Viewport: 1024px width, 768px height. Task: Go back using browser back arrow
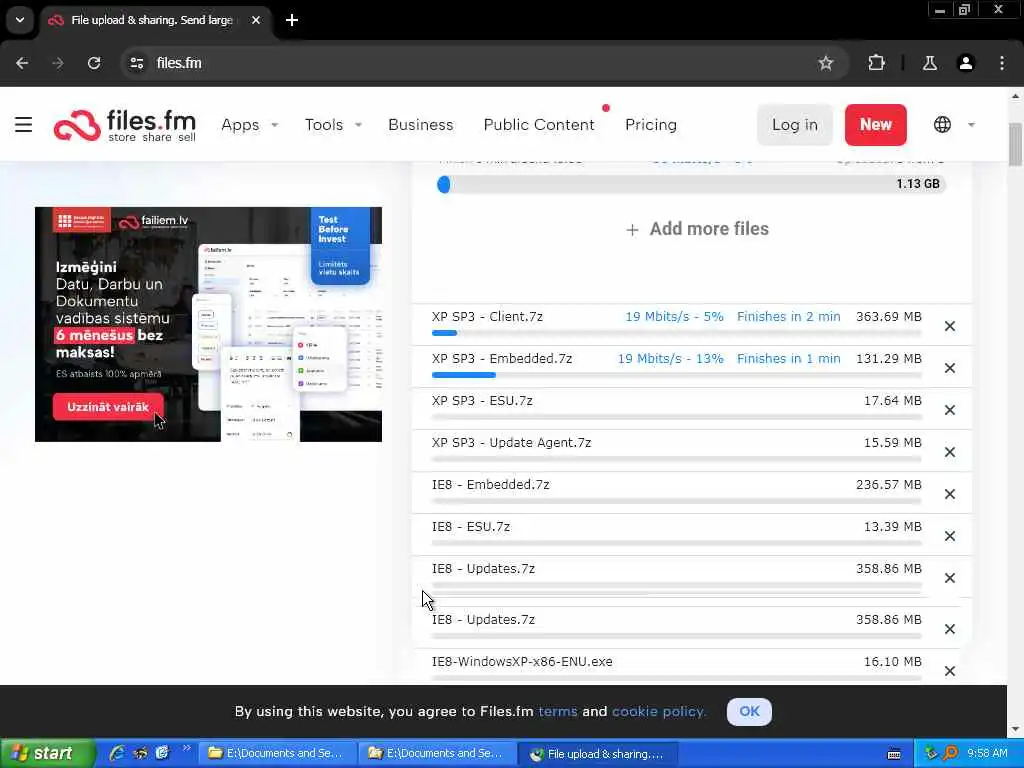(22, 63)
